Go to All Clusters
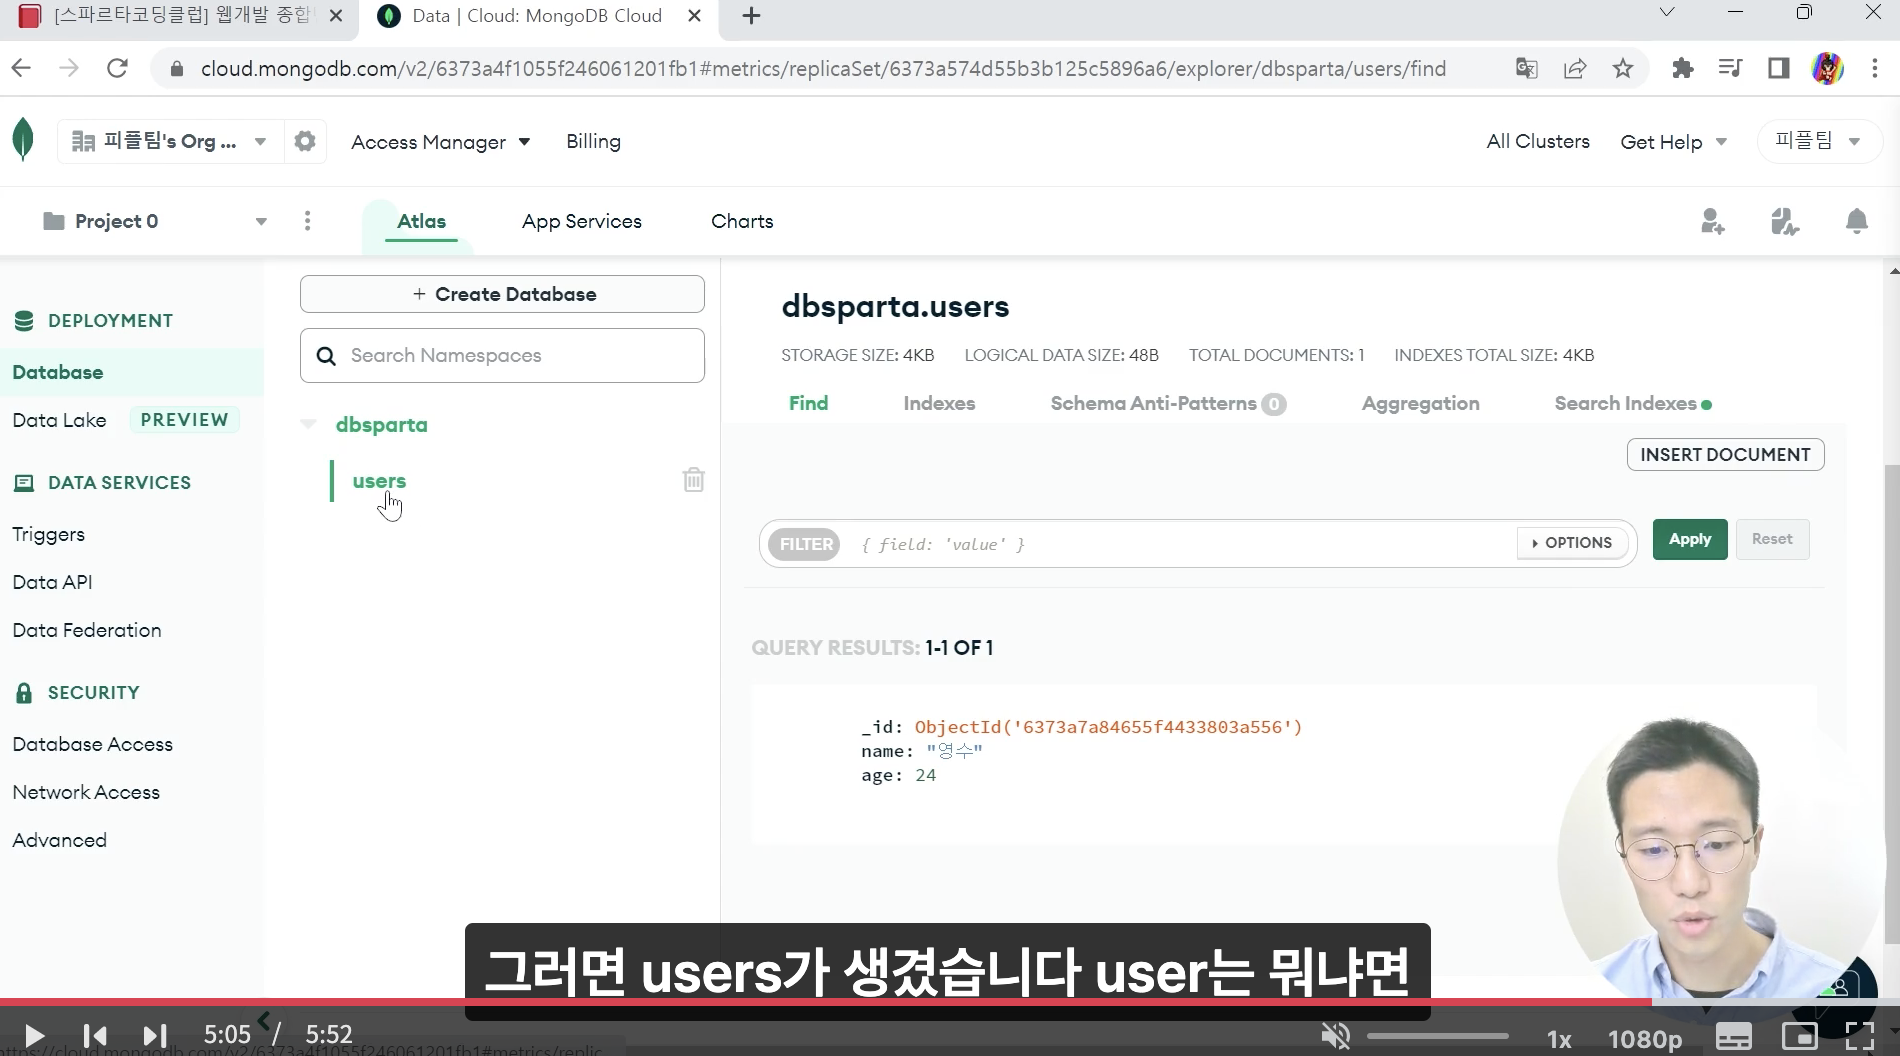This screenshot has width=1900, height=1056. coord(1537,141)
